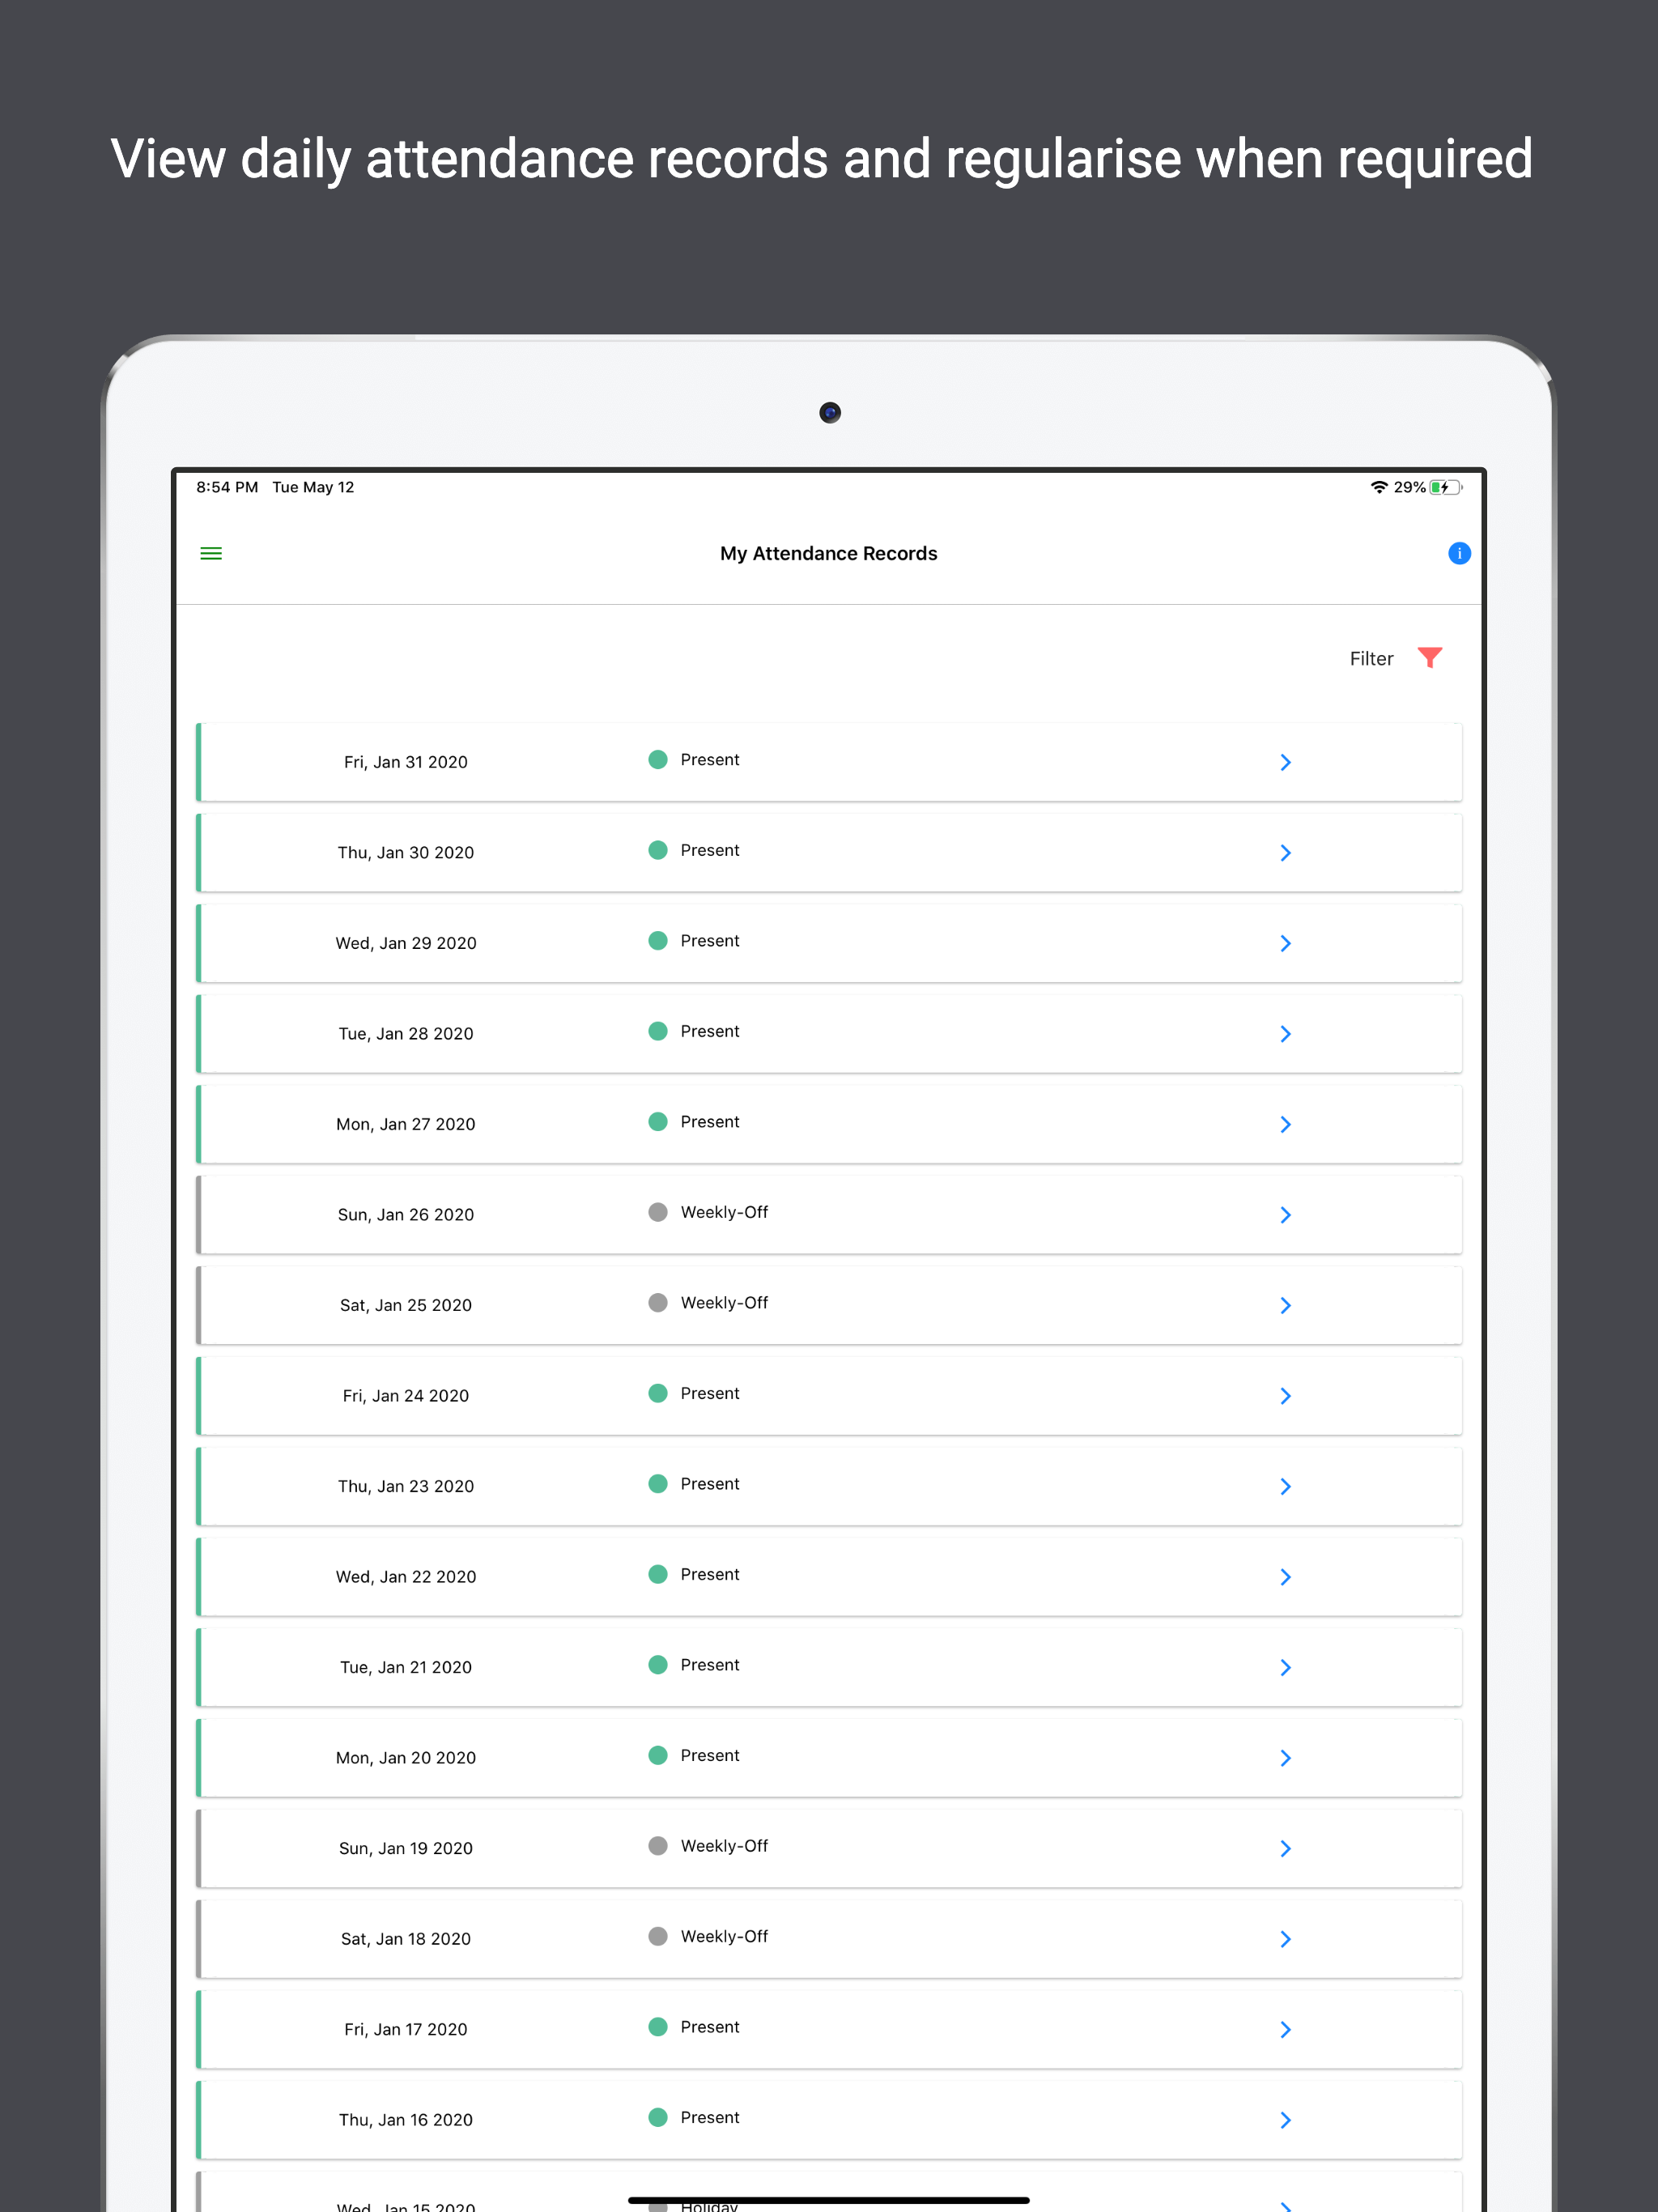Click green status dot for Thu, Jan 30
Screen dimensions: 1658x2212
[658, 850]
